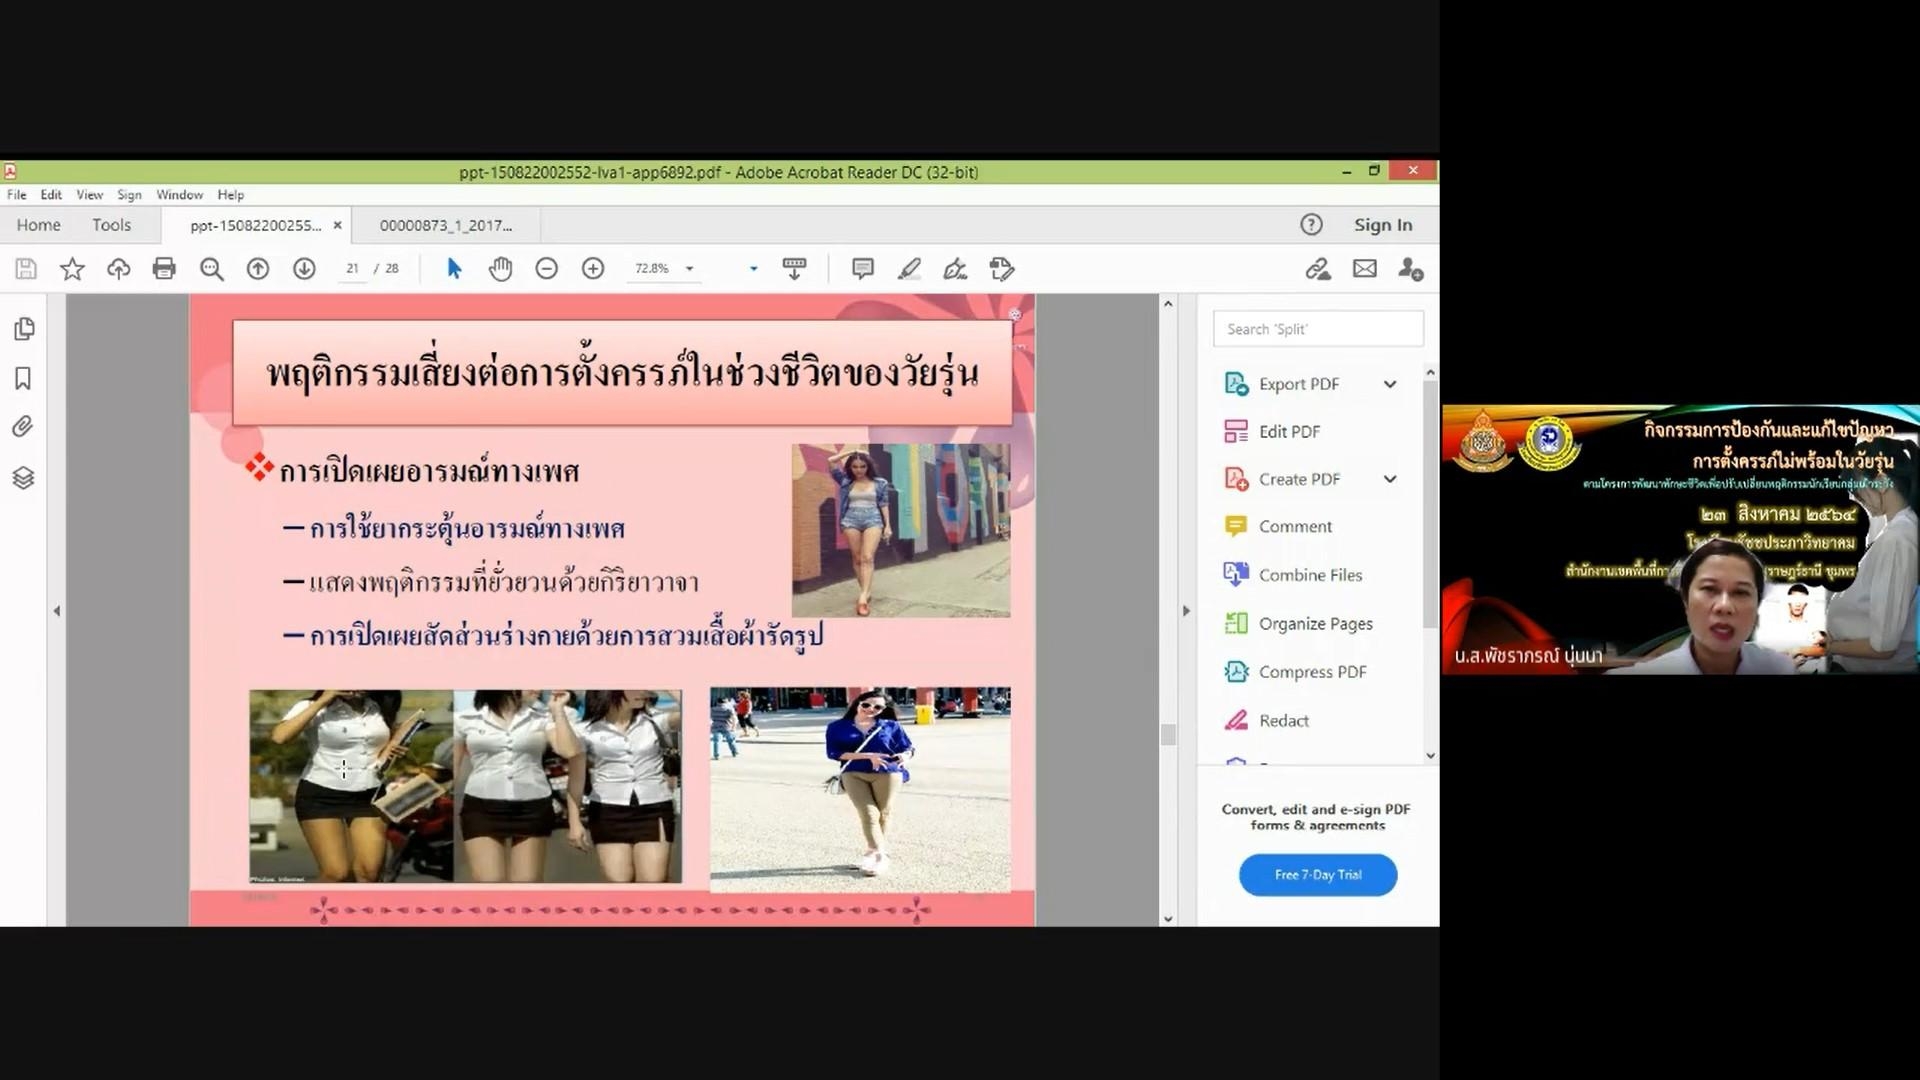The height and width of the screenshot is (1080, 1920).
Task: Switch to the 00000873_1_2017 tab
Action: 446,225
